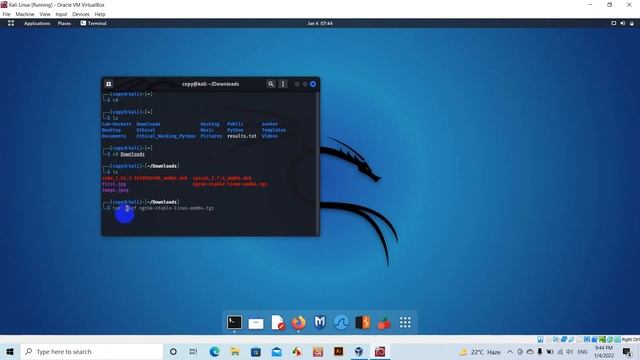Open the 9:44 PM clock and date

click(604, 351)
